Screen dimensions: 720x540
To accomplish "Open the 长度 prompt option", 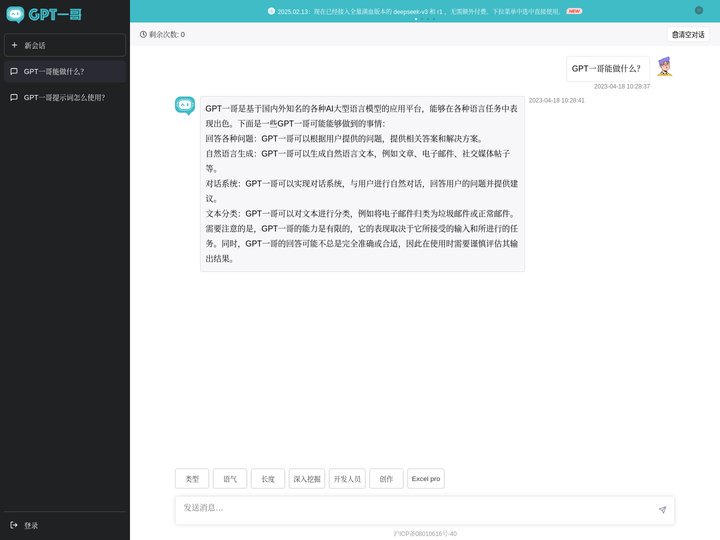I will point(268,479).
